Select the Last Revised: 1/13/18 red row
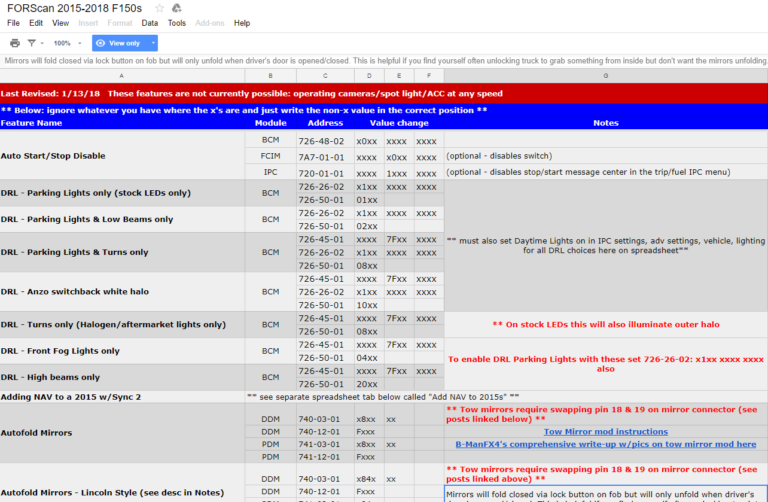 coord(384,94)
